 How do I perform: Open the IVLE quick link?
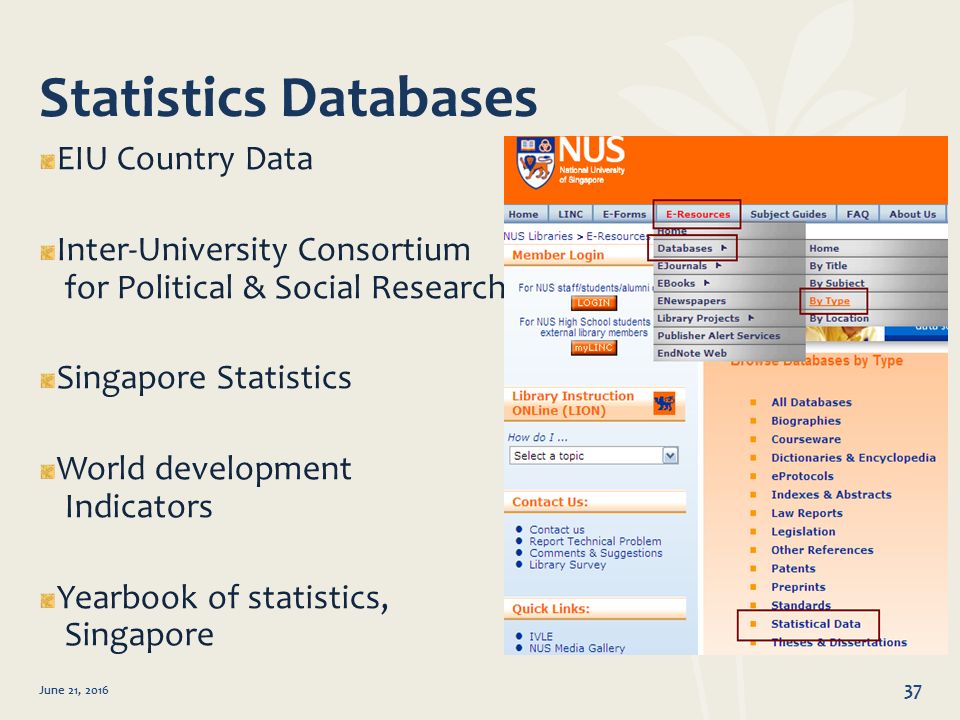pos(541,637)
